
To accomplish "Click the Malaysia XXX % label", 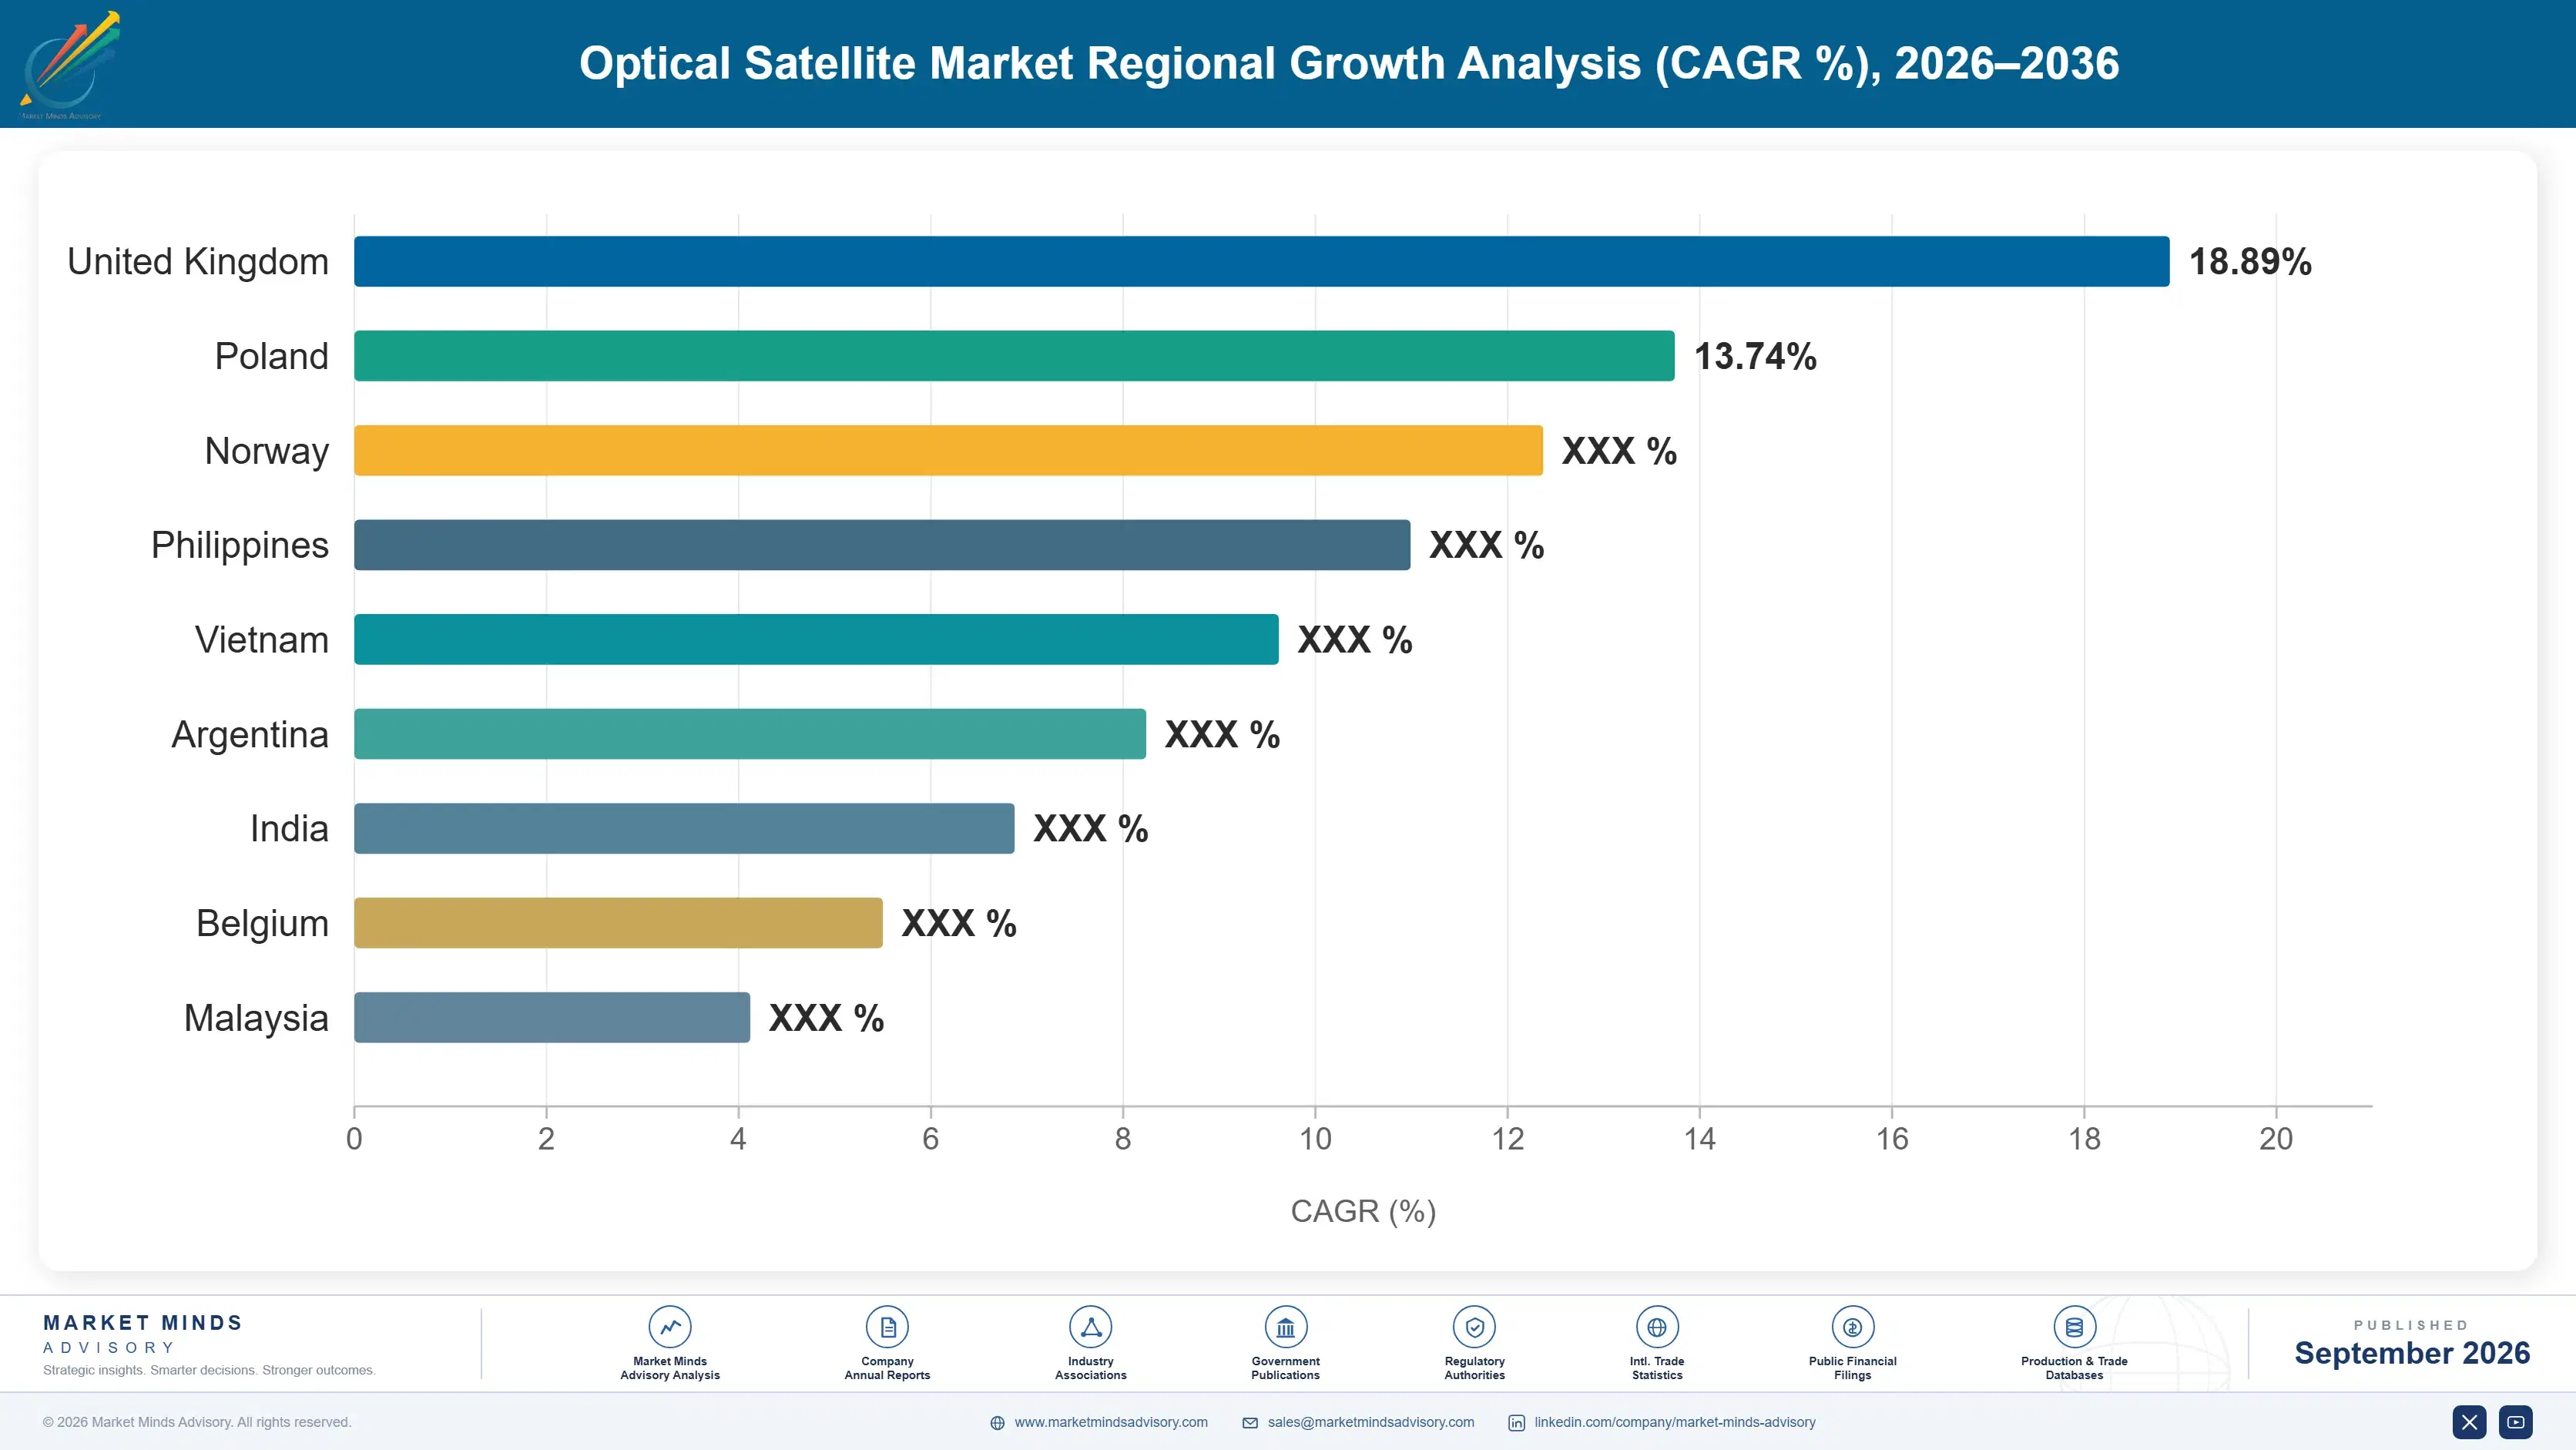I will pos(826,1018).
